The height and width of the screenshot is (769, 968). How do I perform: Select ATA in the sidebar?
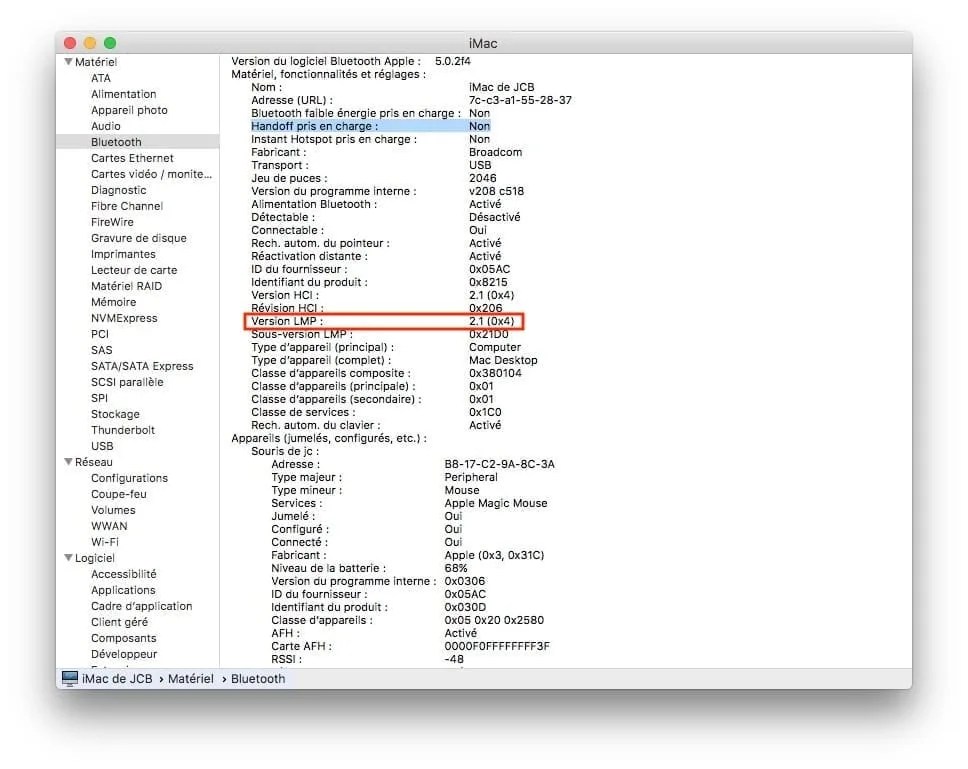[x=101, y=78]
